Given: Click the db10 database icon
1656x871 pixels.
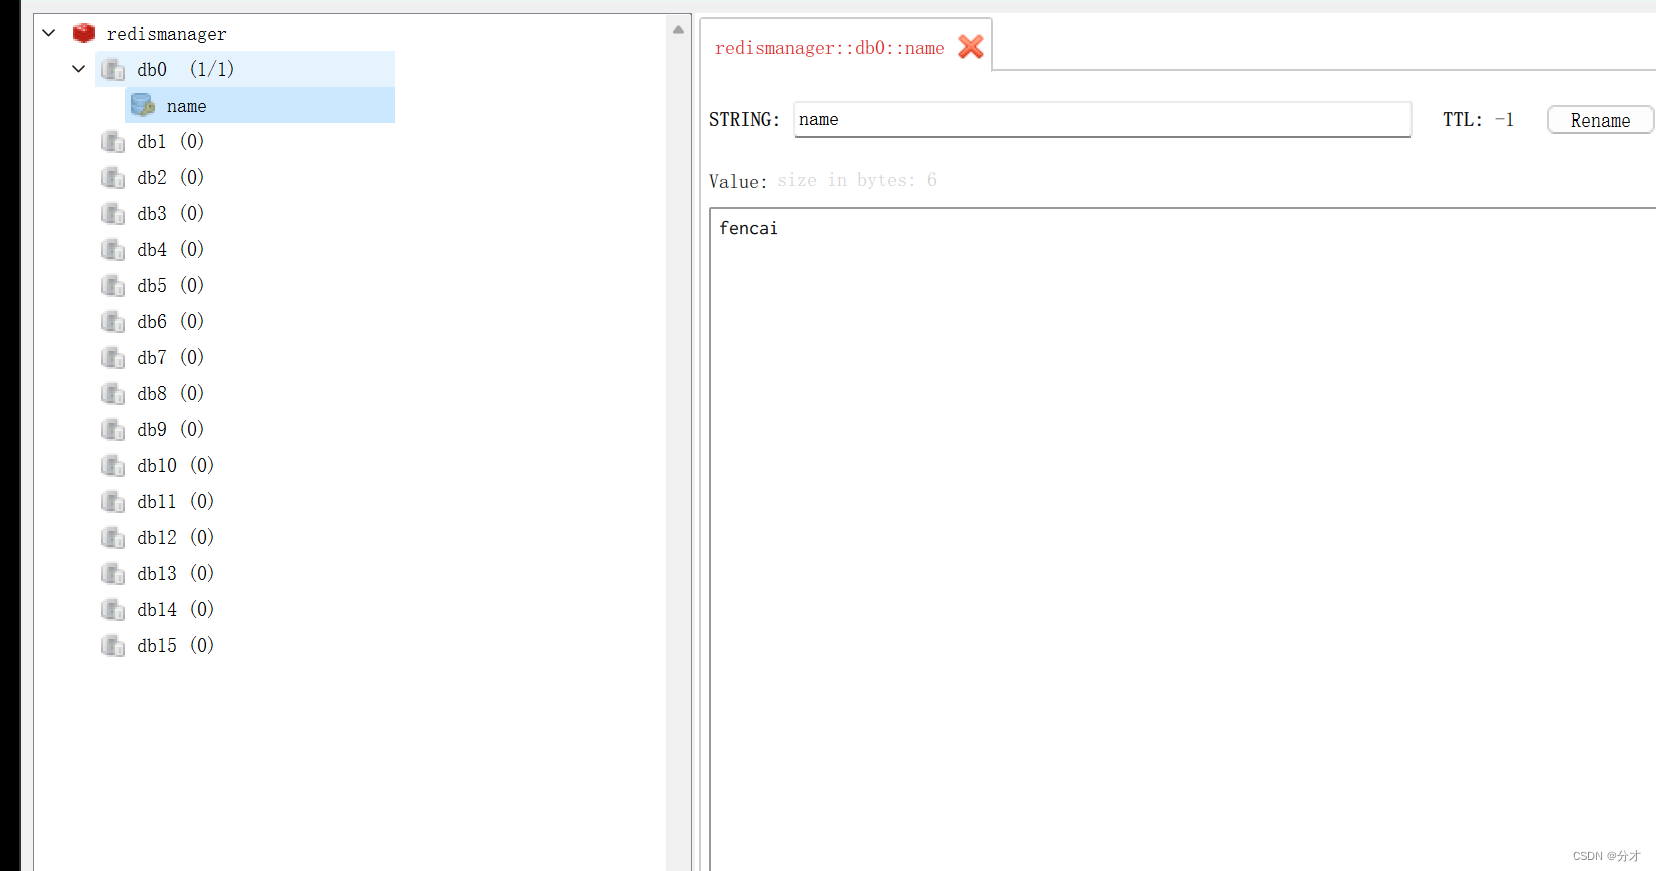Looking at the screenshot, I should point(113,465).
